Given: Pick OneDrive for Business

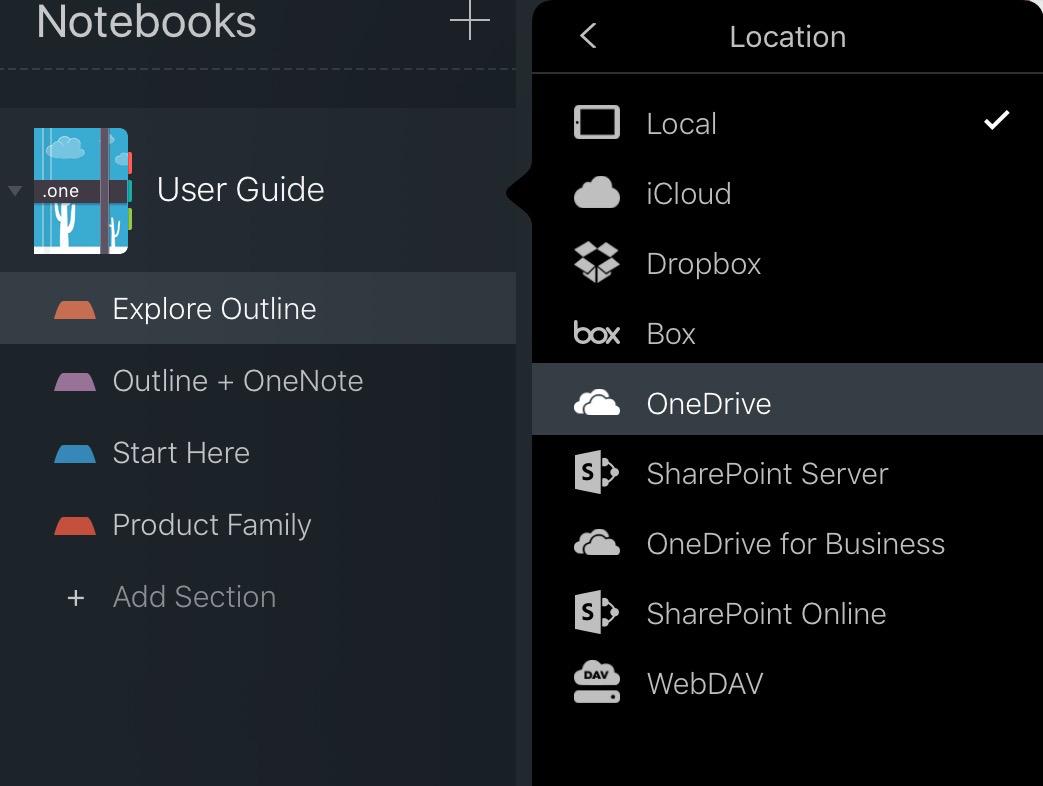Looking at the screenshot, I should coord(788,543).
